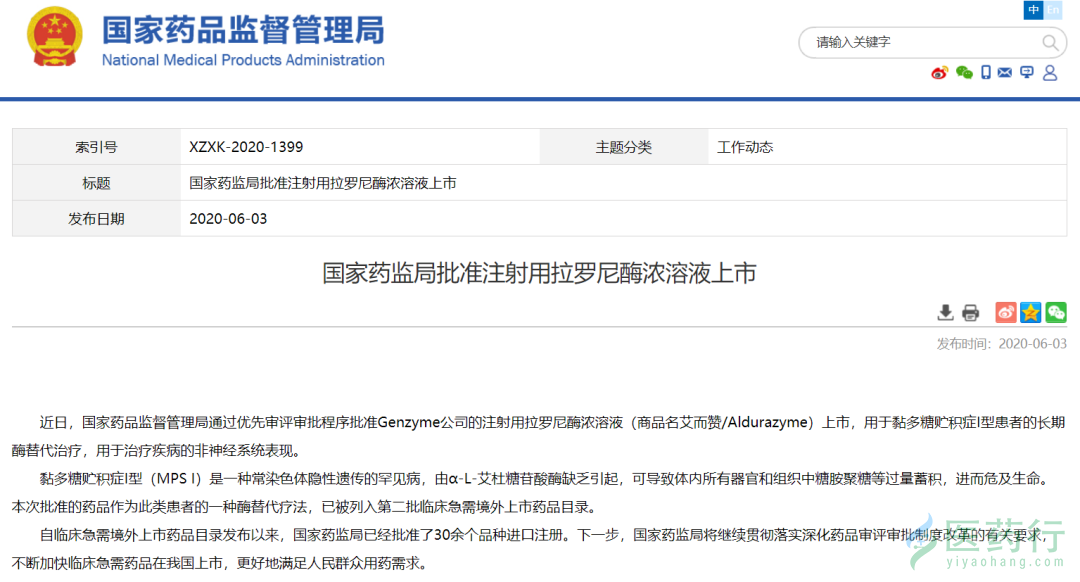This screenshot has height=582, width=1080.
Task: Click the user account icon
Action: click(1050, 72)
